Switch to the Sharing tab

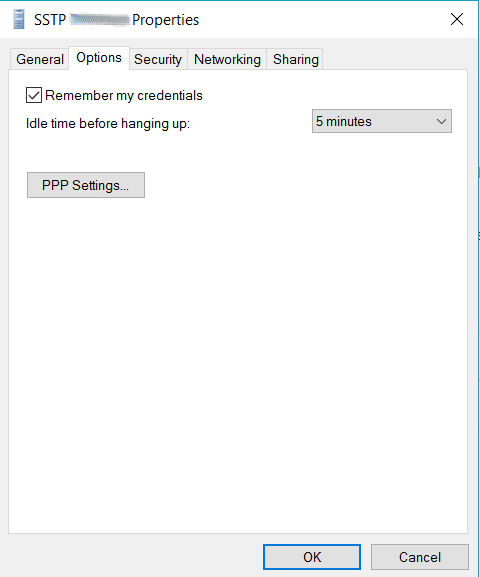[x=295, y=59]
